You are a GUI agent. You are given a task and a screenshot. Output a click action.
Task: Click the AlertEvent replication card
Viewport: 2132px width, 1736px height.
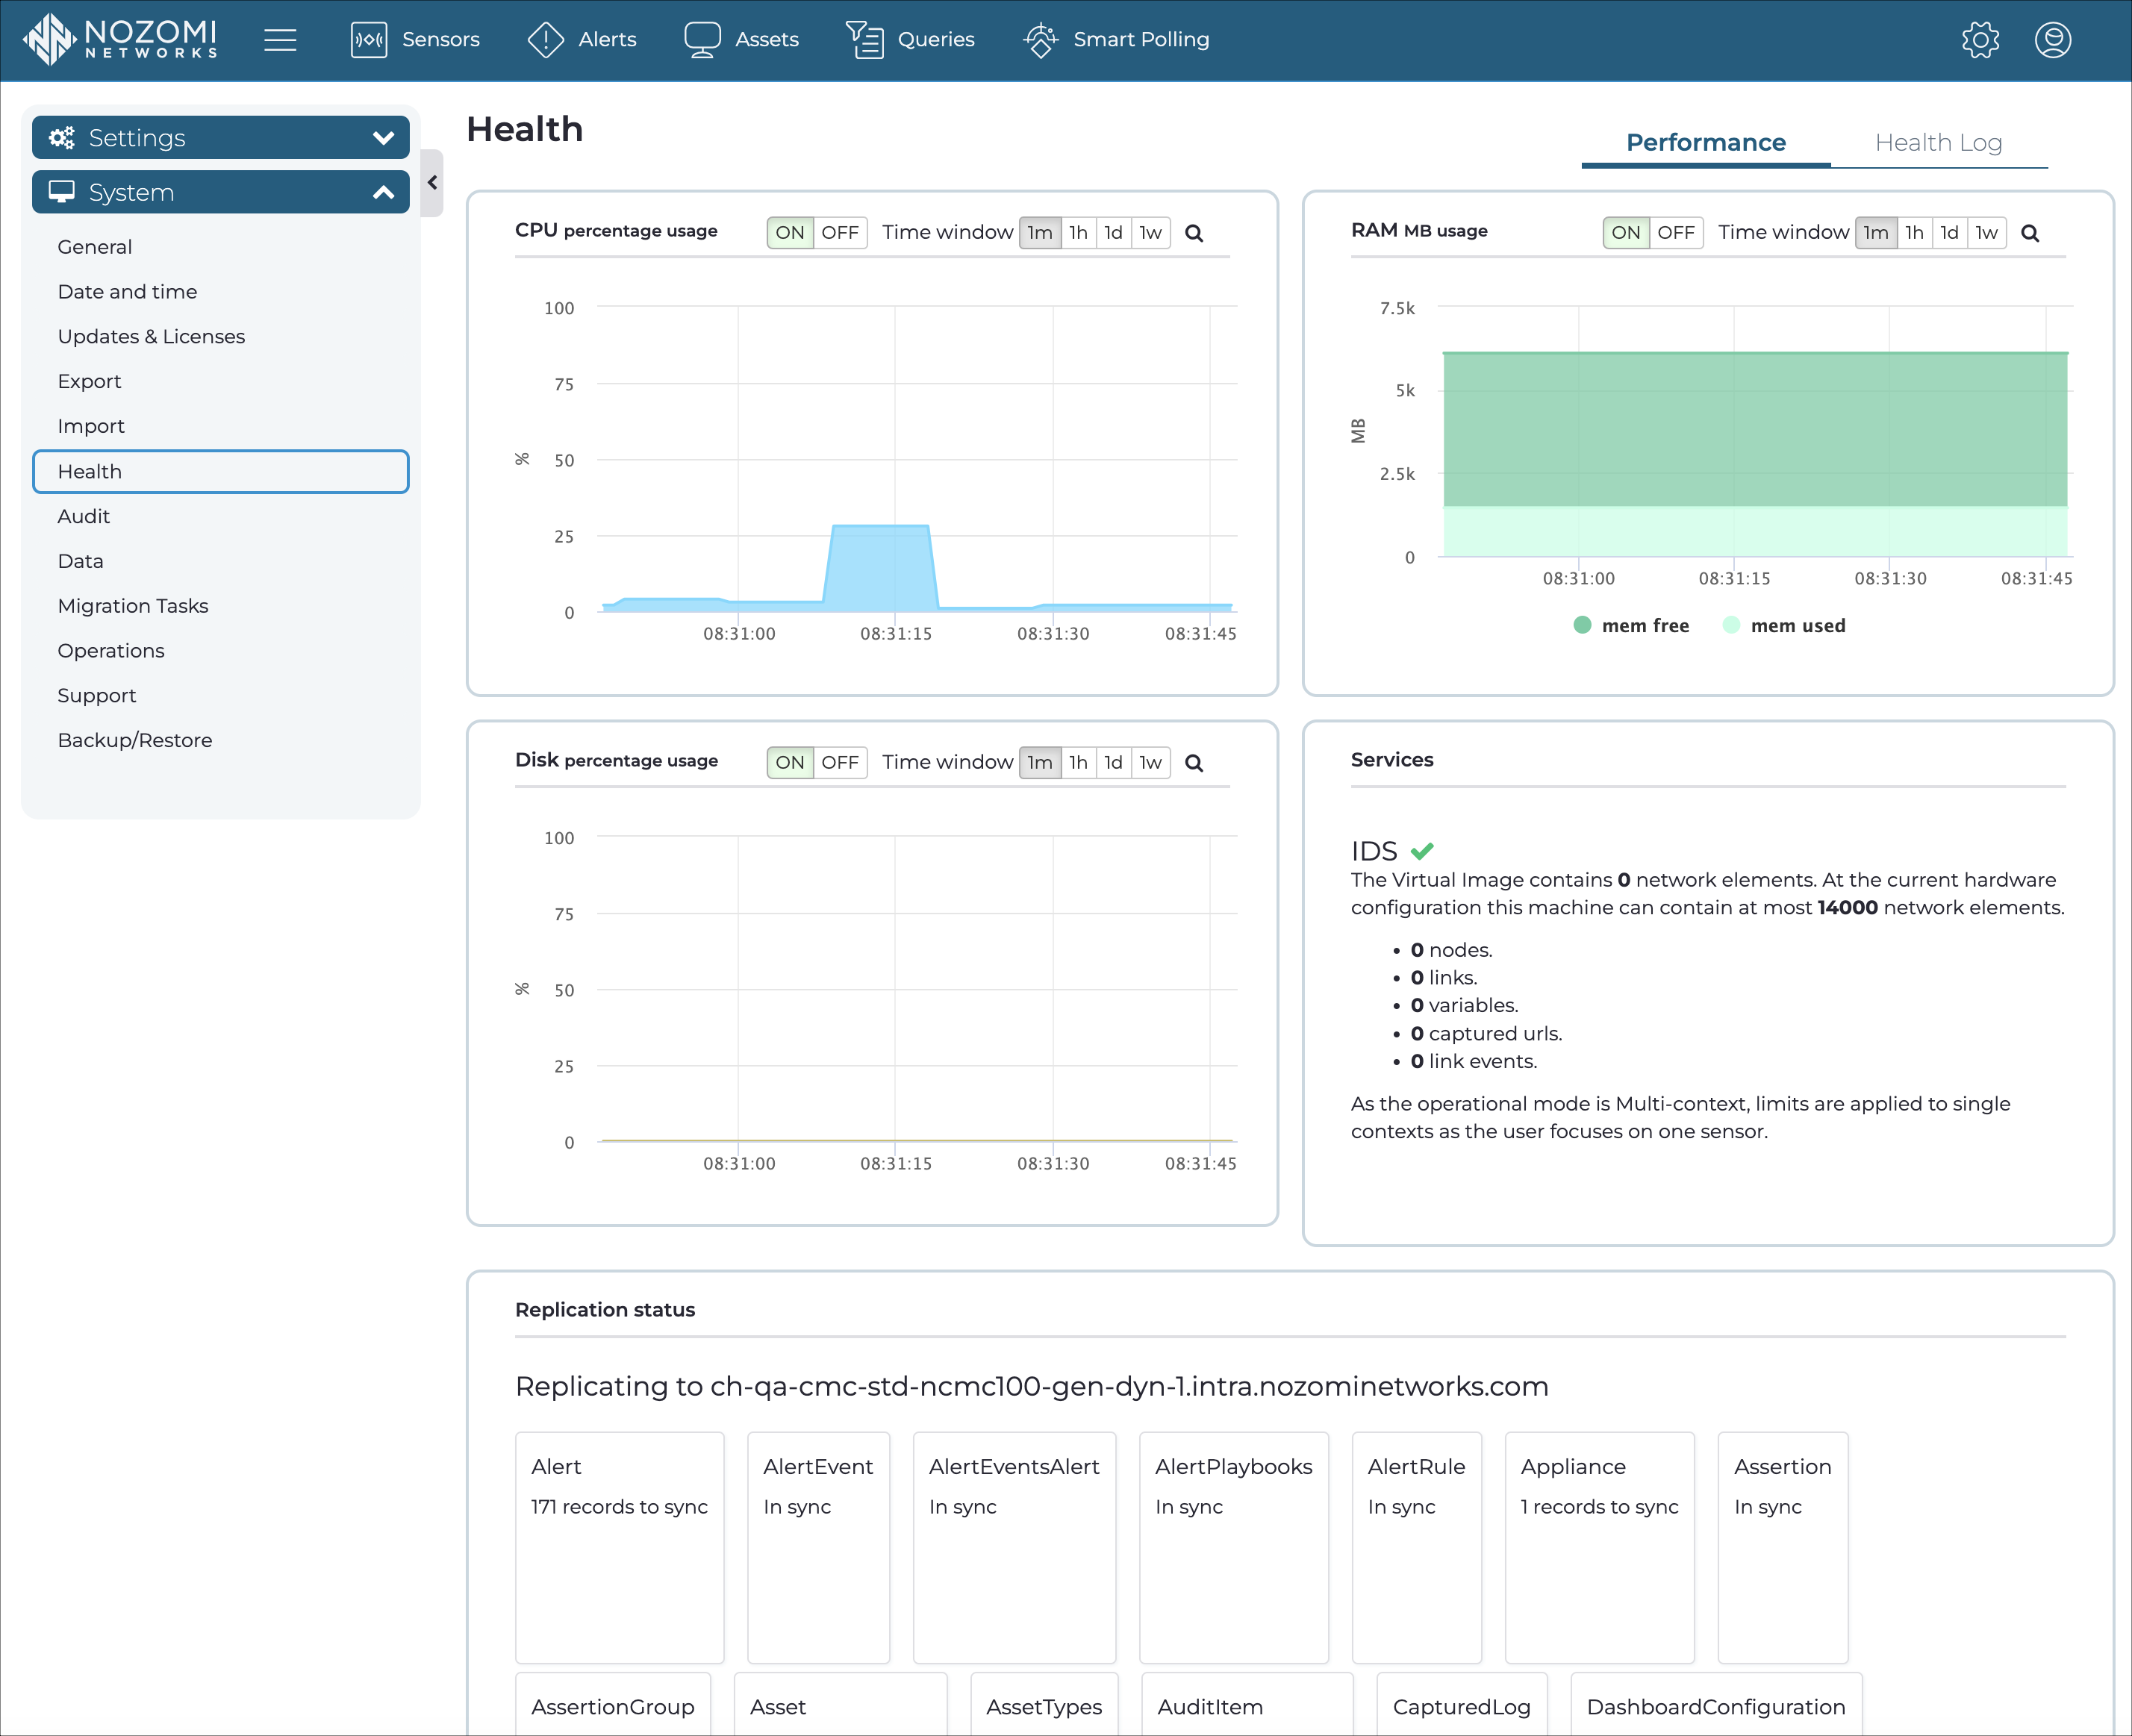coord(818,1547)
